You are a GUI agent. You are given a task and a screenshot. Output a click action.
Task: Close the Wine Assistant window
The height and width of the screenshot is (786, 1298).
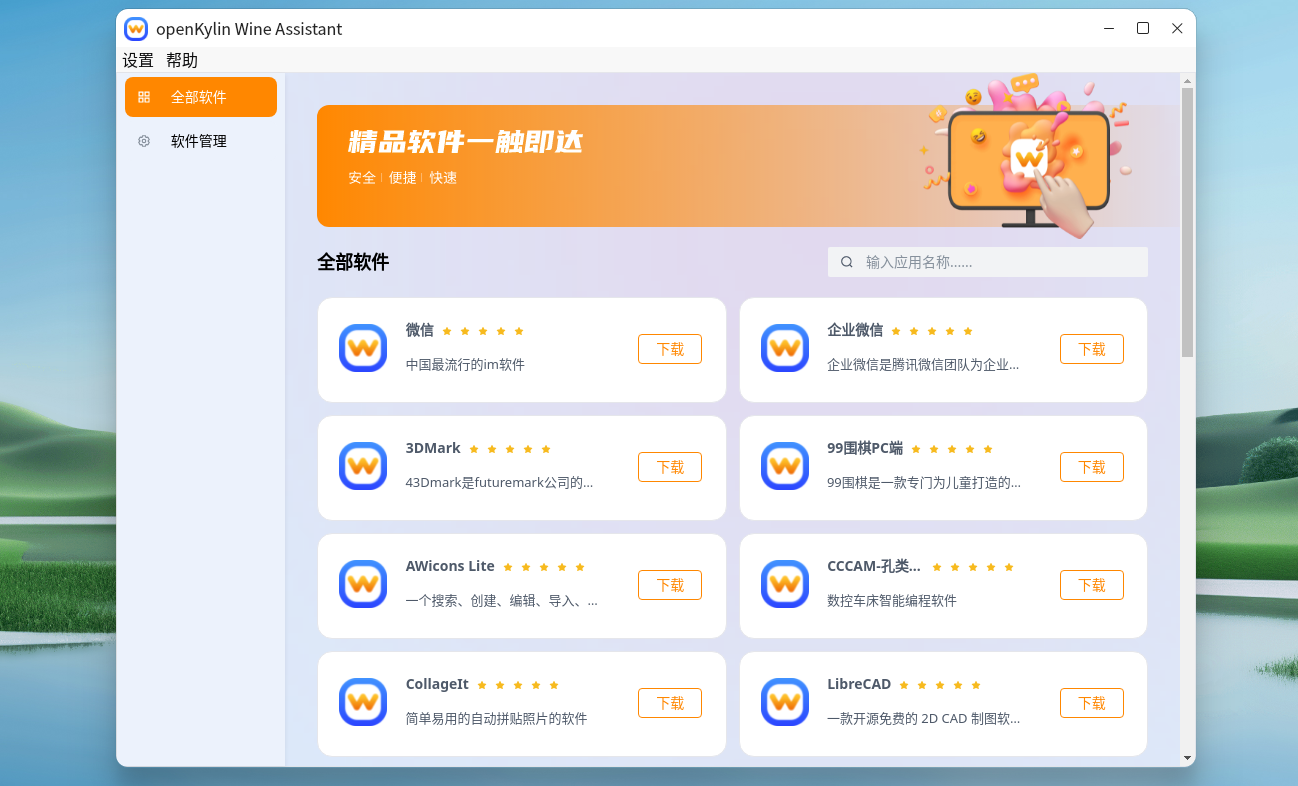point(1177,28)
